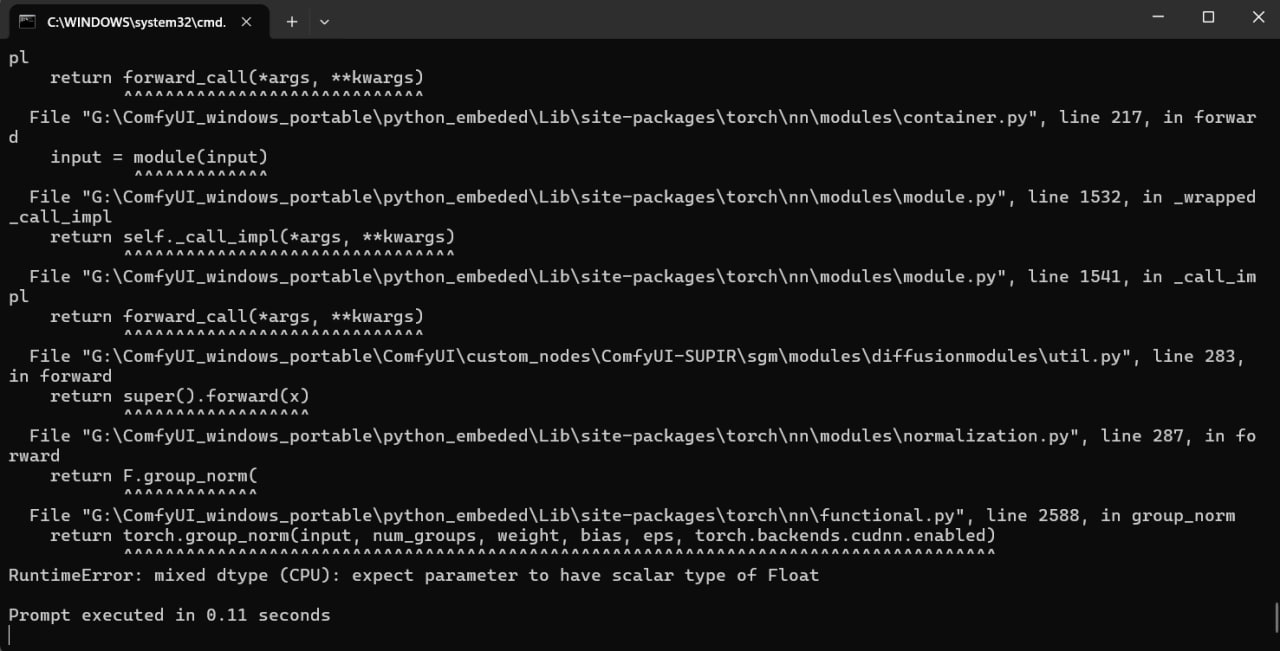Click the module.py line 1541 traceback entry
The image size is (1280, 651).
640,277
